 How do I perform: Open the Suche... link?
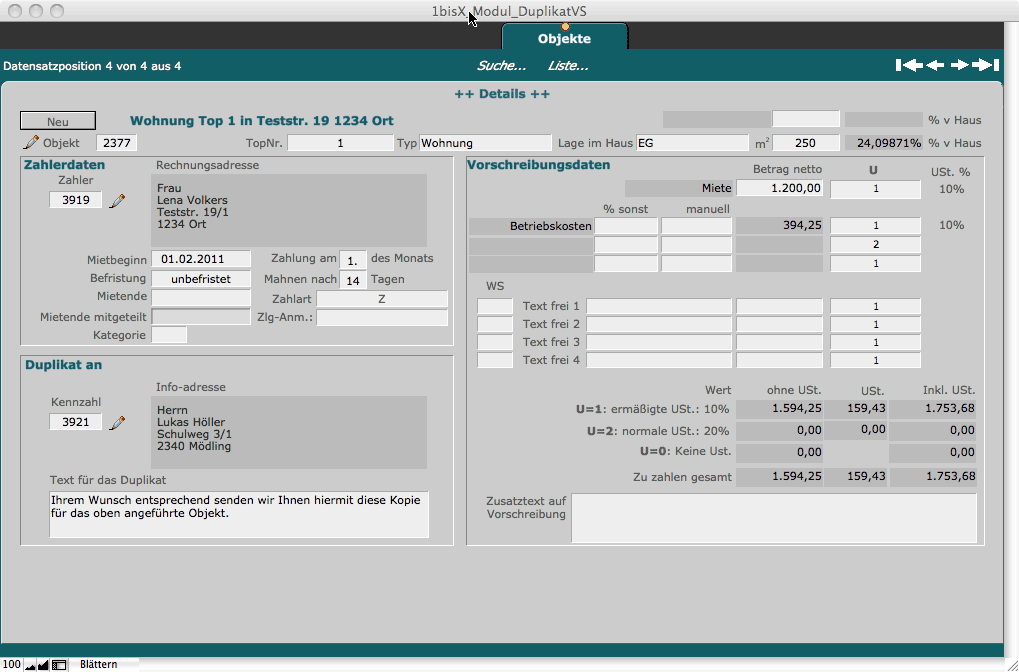point(501,66)
